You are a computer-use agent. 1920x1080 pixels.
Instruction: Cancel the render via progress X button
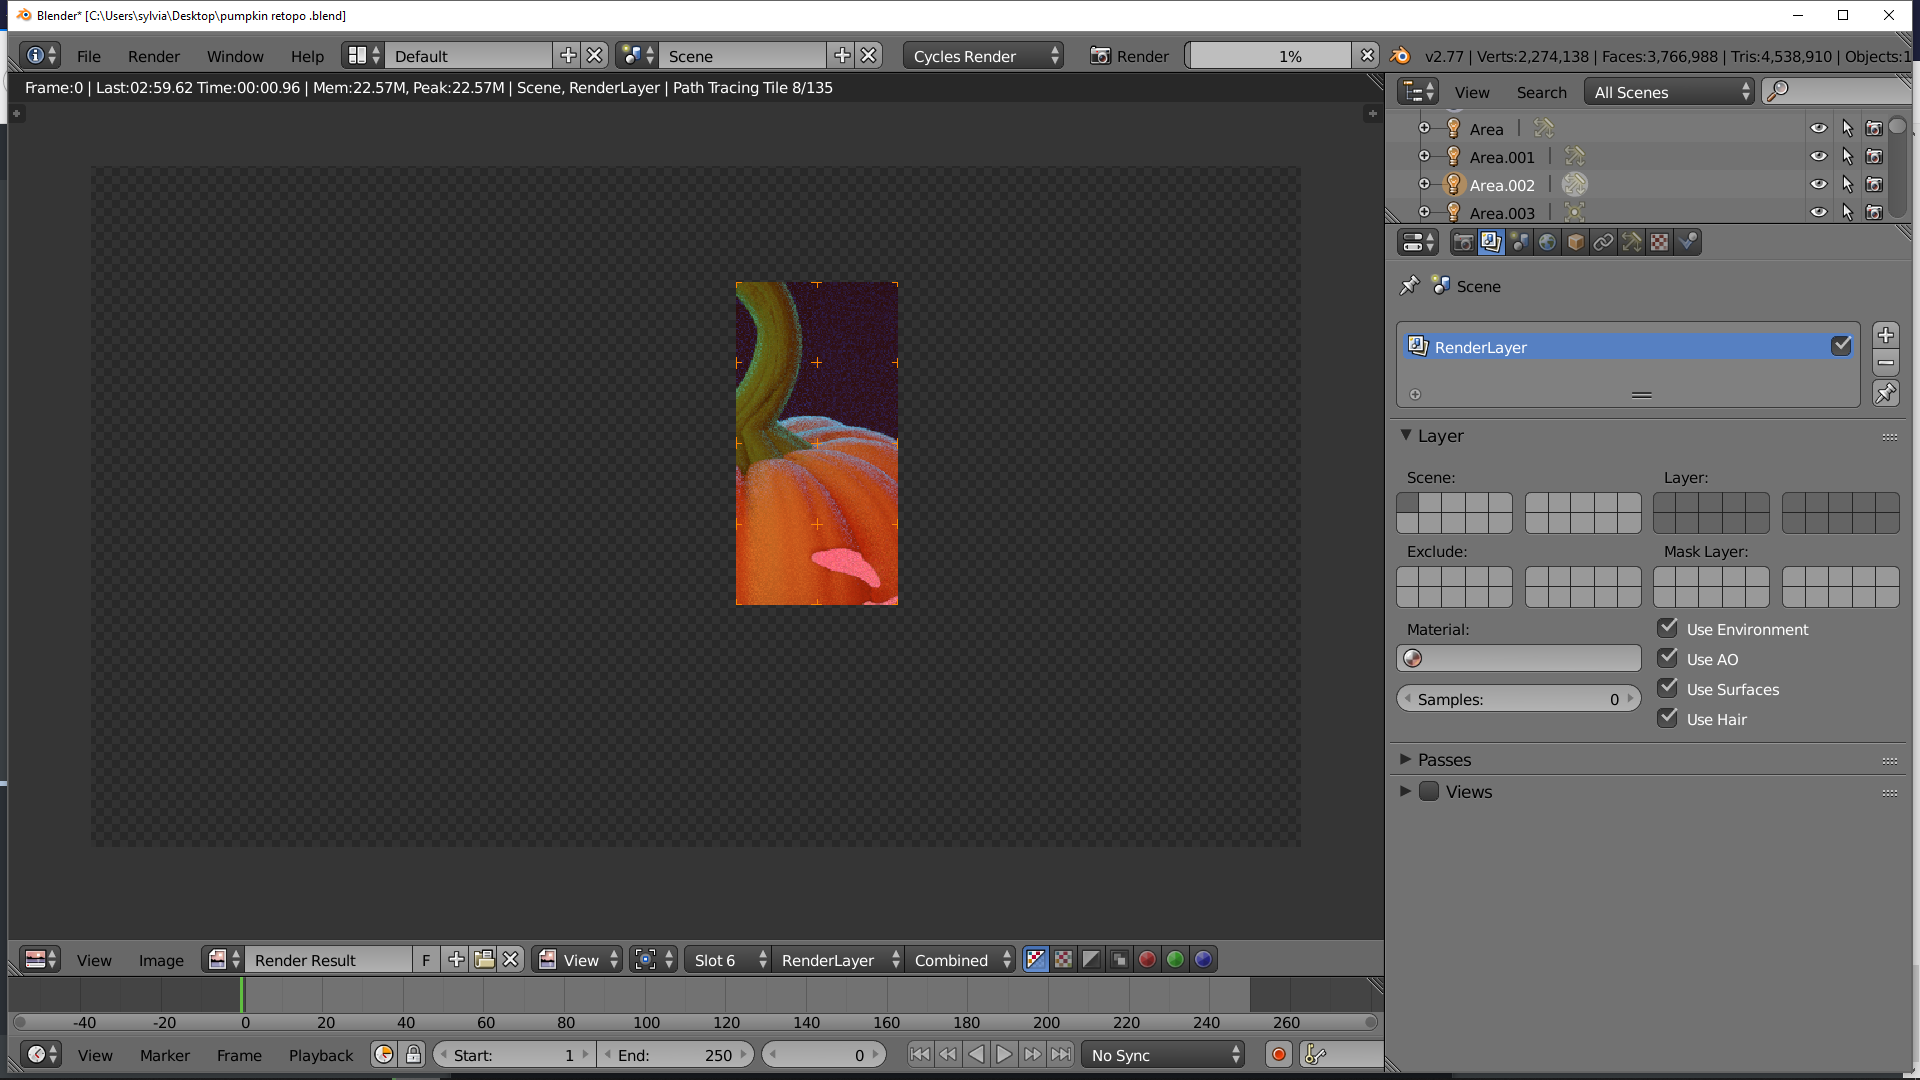tap(1367, 56)
